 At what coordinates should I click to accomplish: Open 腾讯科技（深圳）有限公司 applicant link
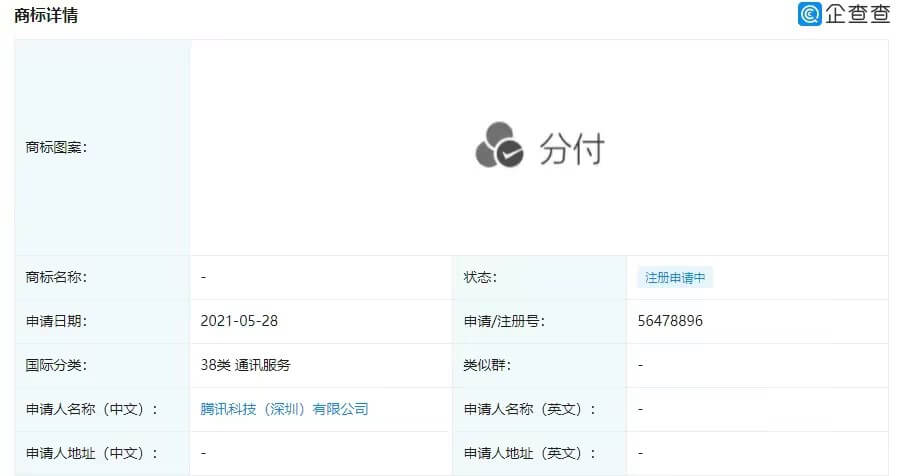tap(284, 409)
